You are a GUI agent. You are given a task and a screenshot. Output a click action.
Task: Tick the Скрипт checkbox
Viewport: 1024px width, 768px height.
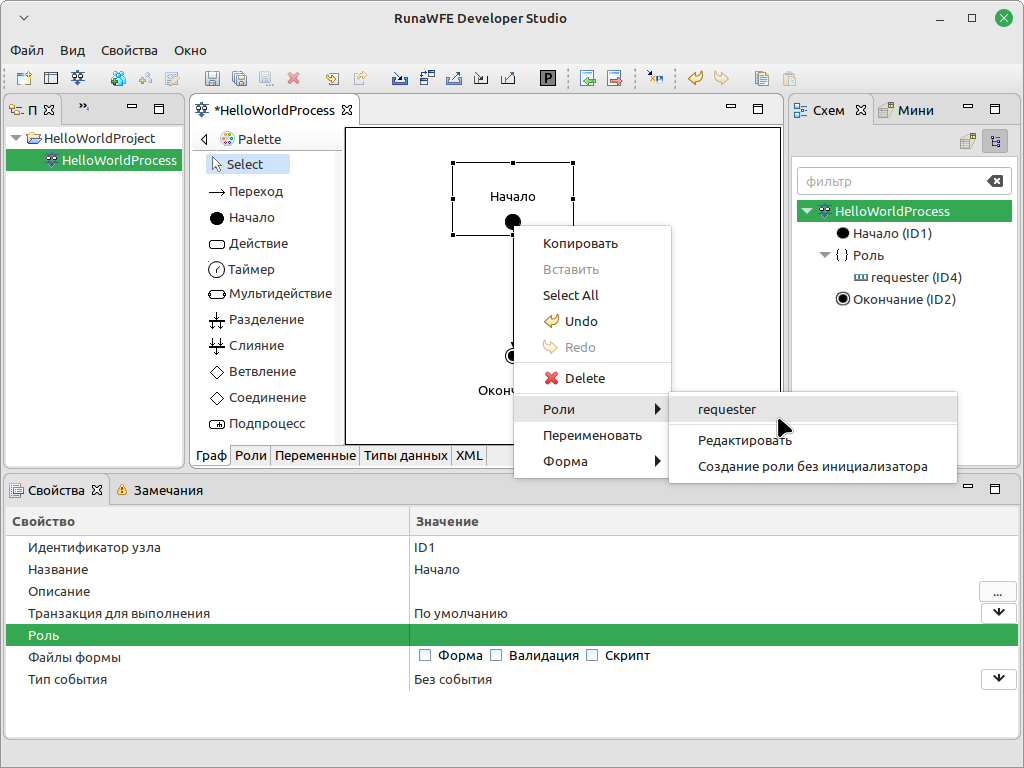pyautogui.click(x=592, y=655)
